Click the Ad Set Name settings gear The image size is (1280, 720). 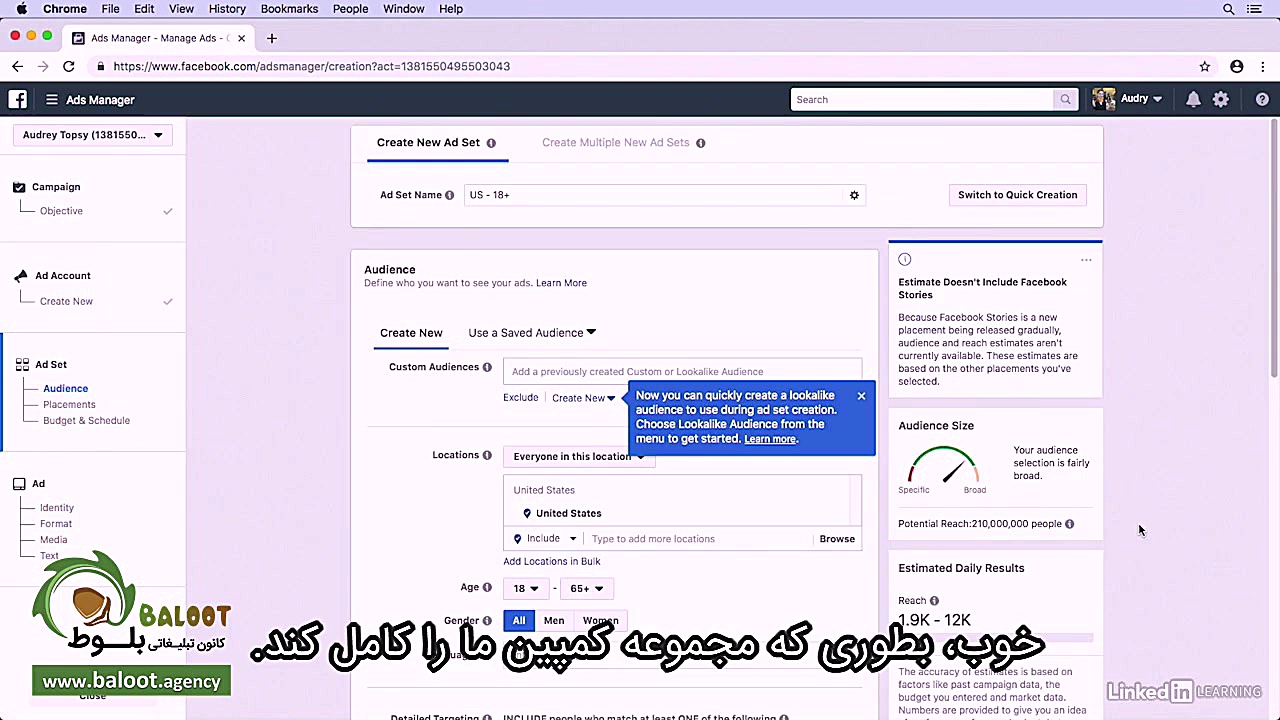(x=854, y=195)
